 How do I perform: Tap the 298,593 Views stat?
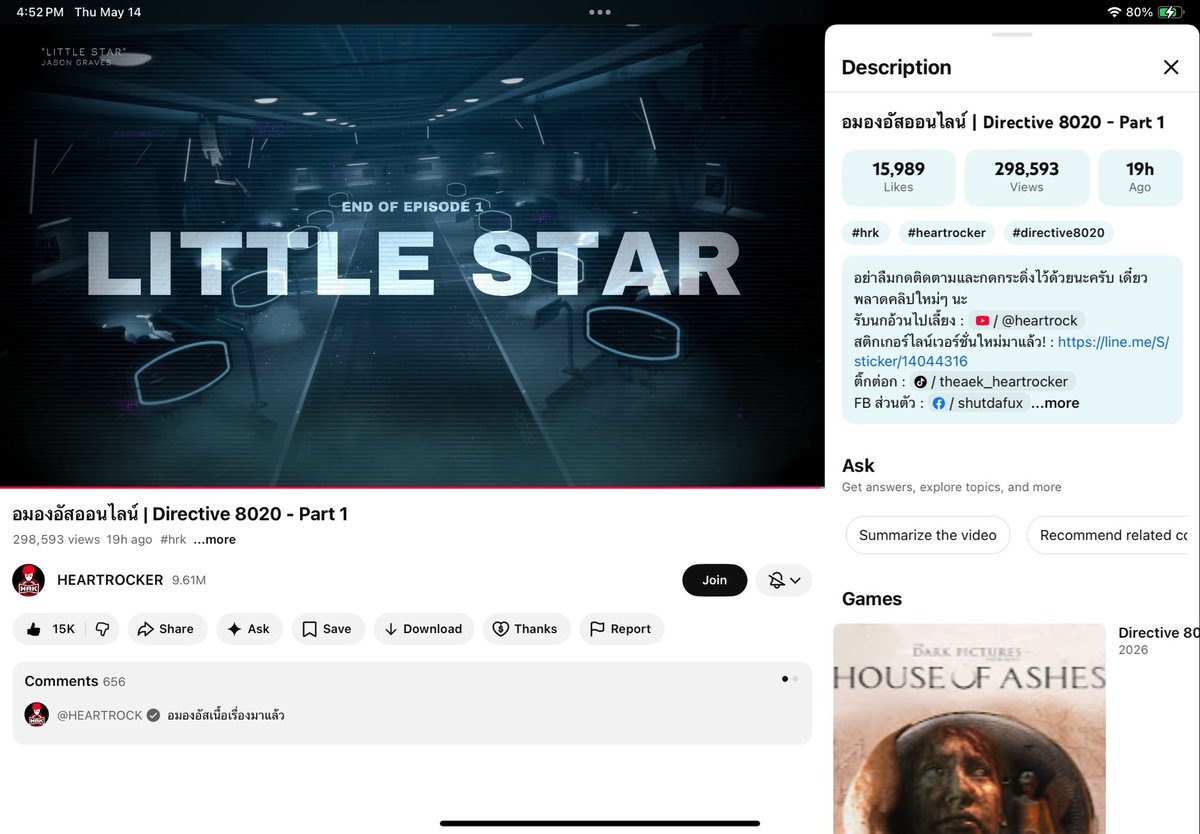(x=1026, y=178)
